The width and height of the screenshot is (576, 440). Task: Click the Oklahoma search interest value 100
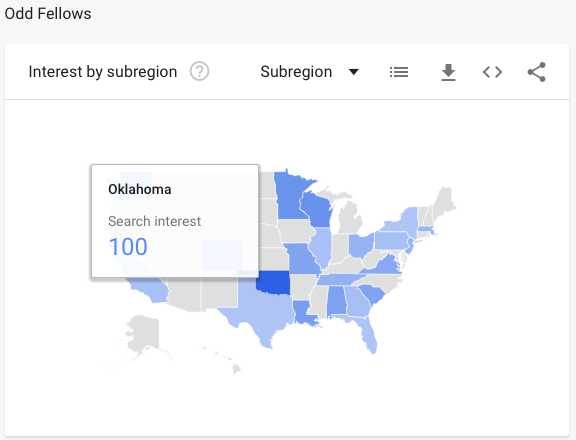click(128, 246)
